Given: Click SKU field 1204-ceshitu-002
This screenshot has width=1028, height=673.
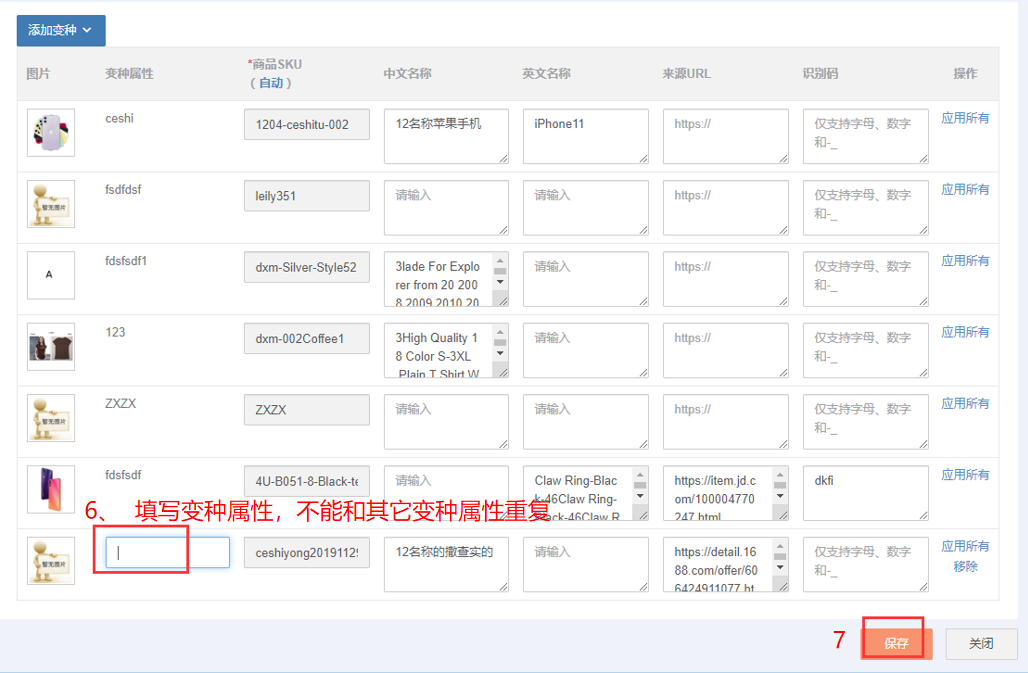Looking at the screenshot, I should (307, 125).
